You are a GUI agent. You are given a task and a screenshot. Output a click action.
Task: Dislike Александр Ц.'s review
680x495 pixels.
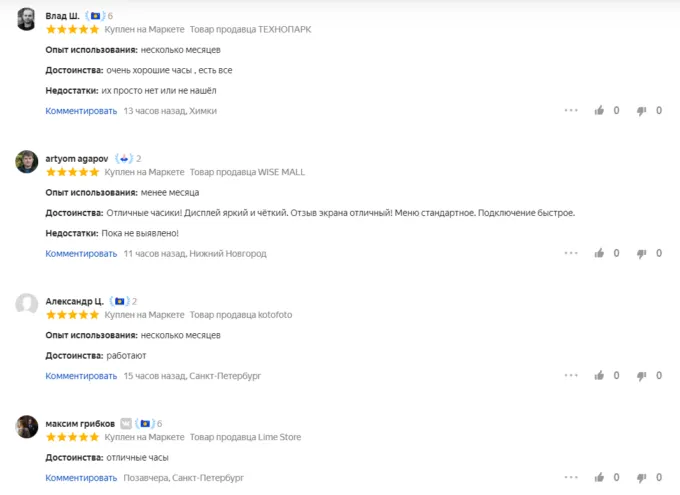pos(642,376)
